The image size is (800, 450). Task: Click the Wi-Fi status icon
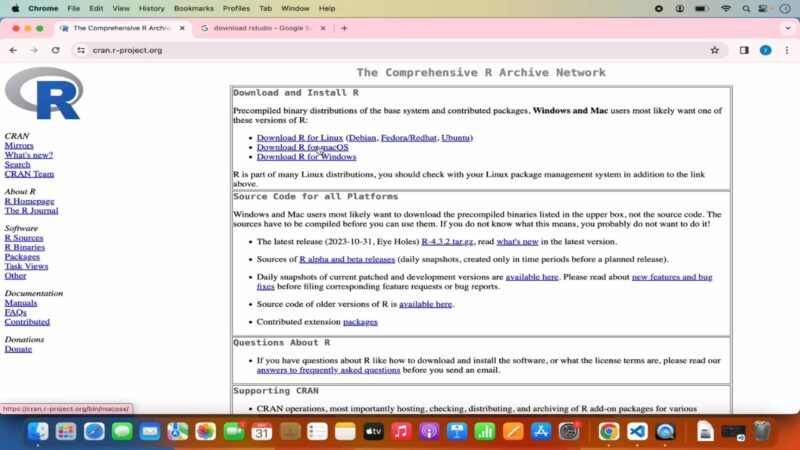tap(726, 8)
